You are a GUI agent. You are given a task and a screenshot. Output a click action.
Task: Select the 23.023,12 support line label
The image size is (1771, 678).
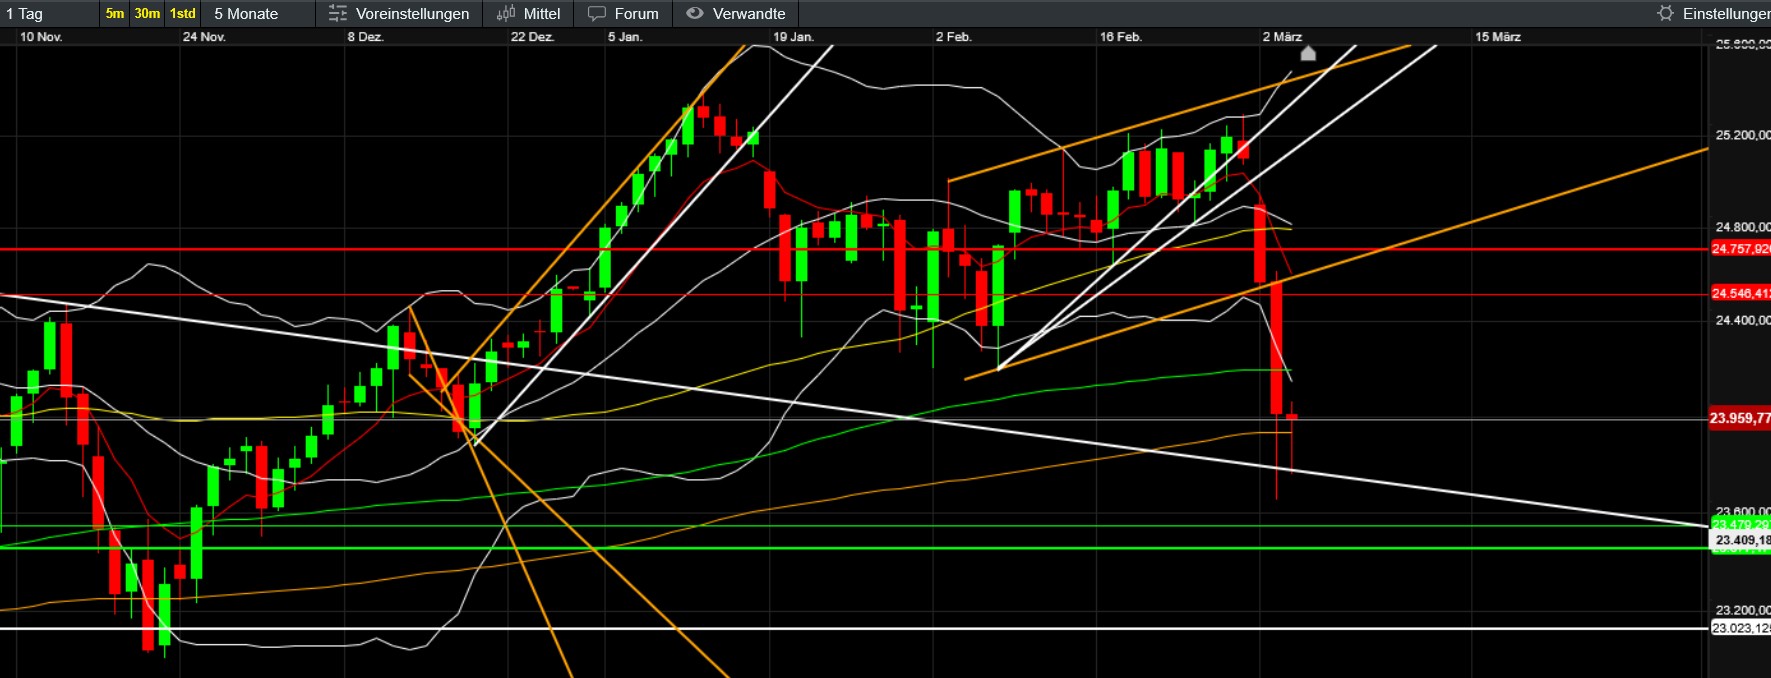click(1740, 628)
